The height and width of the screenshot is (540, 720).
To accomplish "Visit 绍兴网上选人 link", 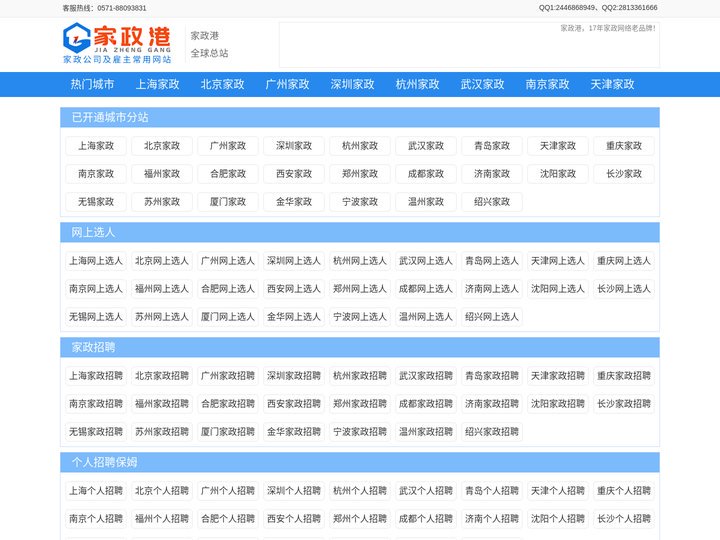I will (x=492, y=317).
